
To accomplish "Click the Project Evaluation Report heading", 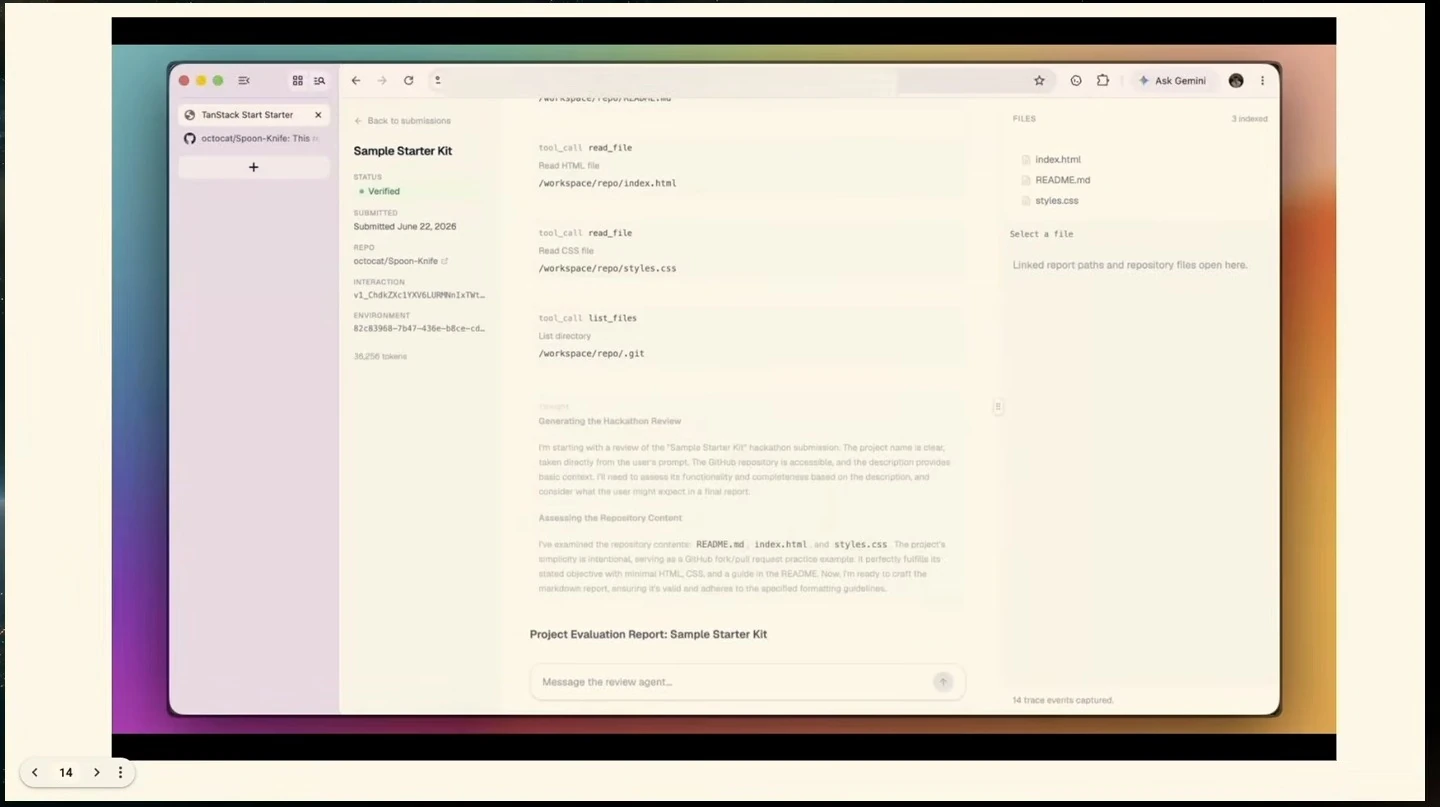I will [648, 635].
